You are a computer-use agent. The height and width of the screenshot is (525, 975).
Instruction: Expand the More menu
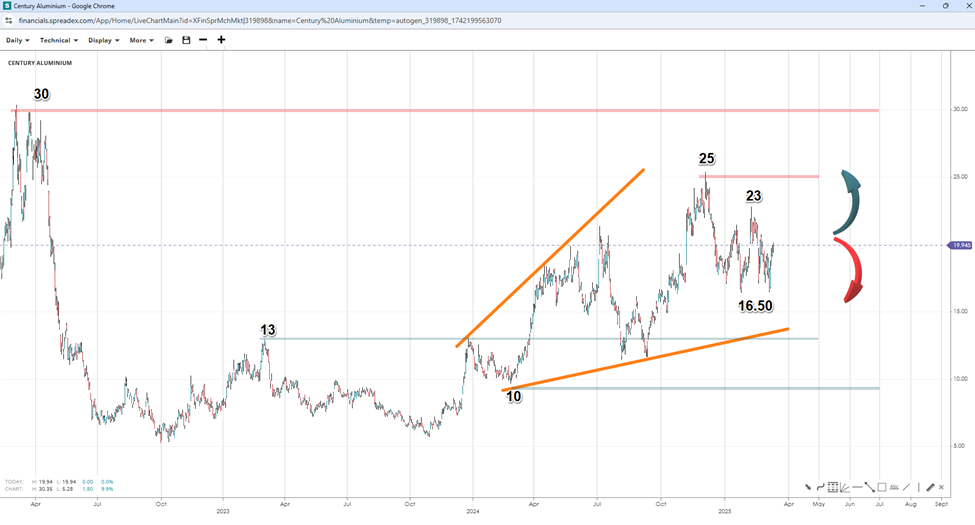tap(141, 40)
